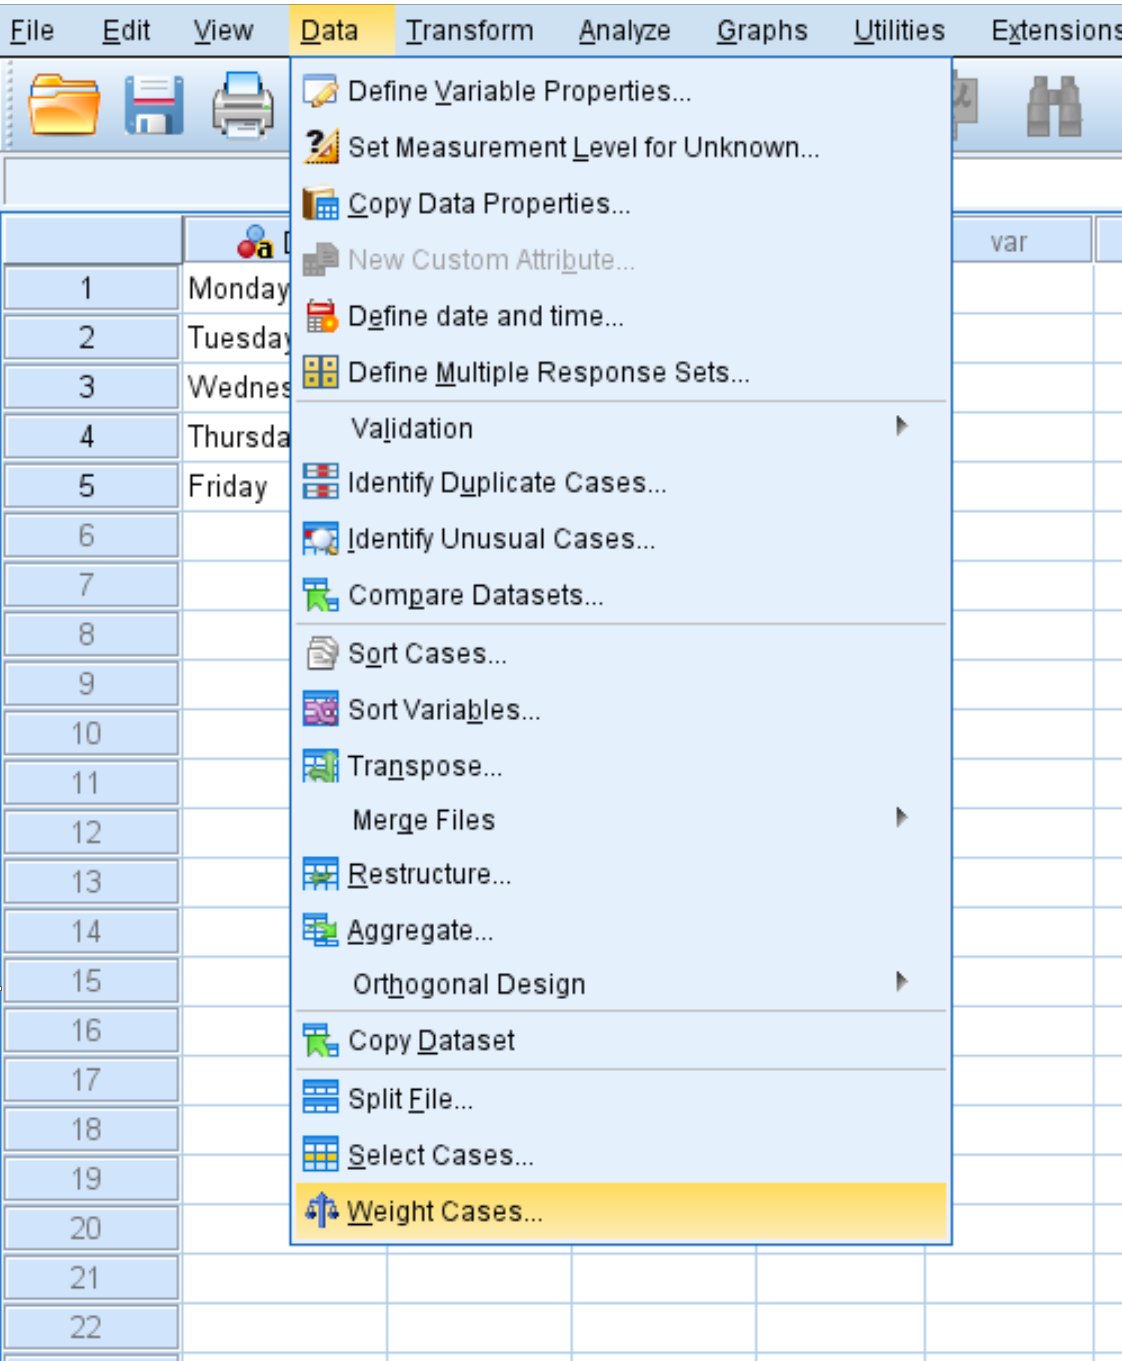The height and width of the screenshot is (1361, 1122).
Task: Click the Open folder toolbar icon
Action: point(64,105)
